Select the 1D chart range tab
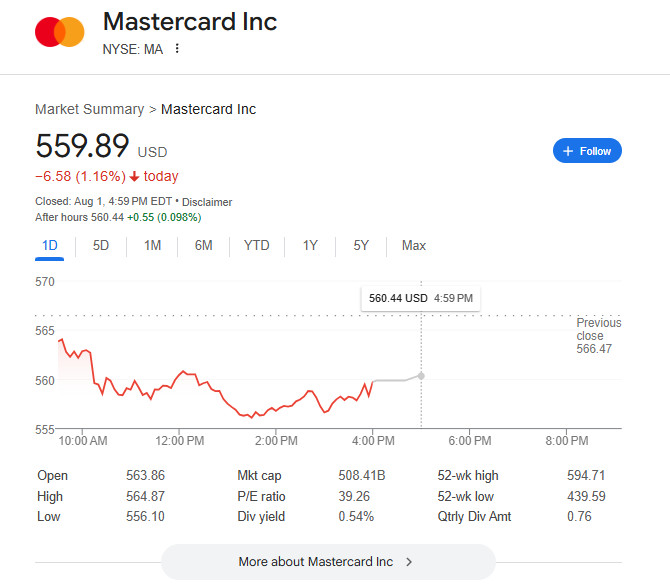 (x=50, y=245)
